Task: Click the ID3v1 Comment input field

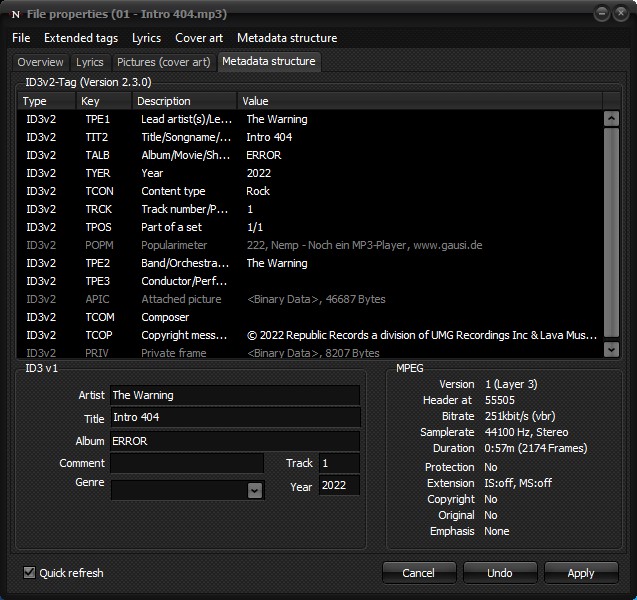Action: [187, 463]
